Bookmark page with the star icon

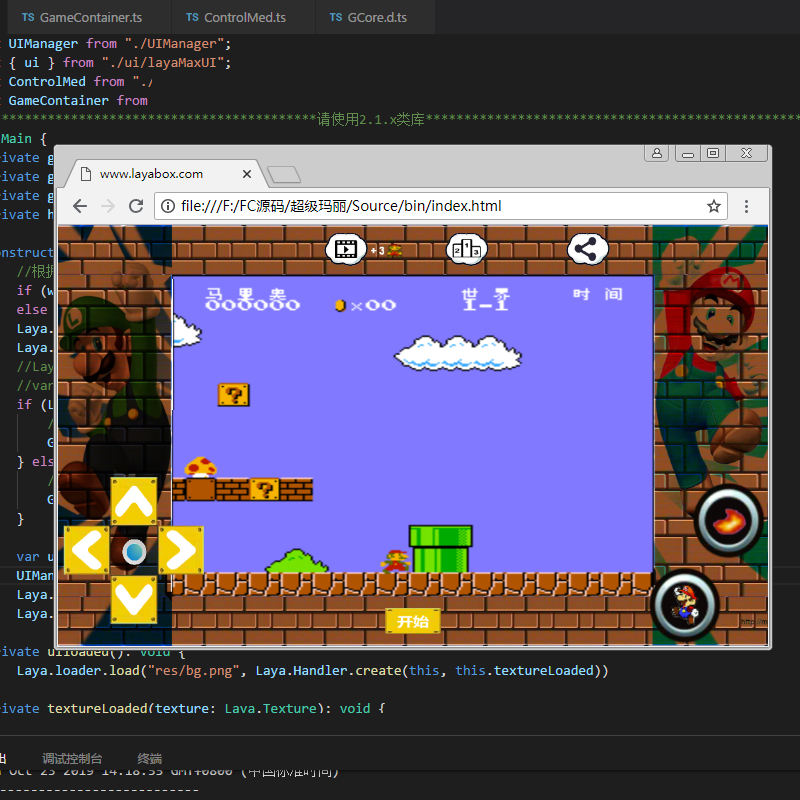point(714,206)
